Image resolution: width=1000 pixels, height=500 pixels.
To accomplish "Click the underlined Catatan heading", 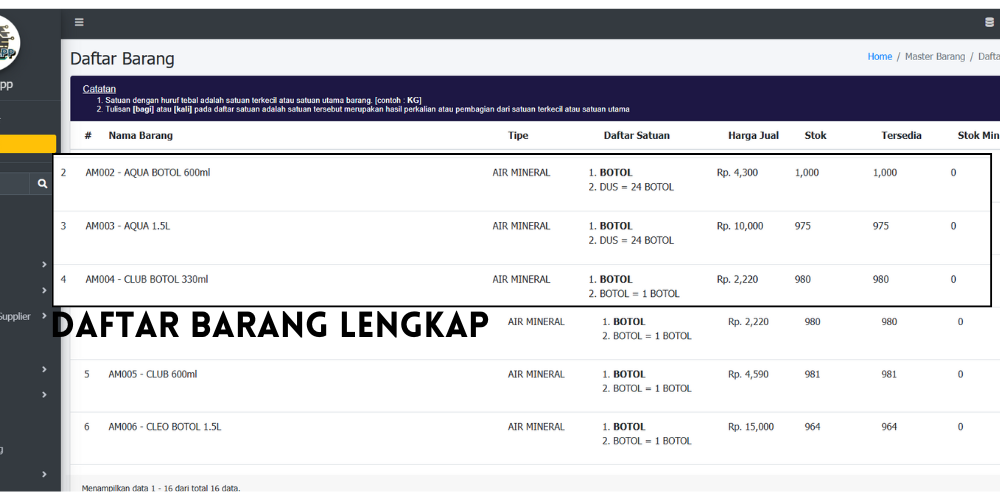I will (99, 89).
